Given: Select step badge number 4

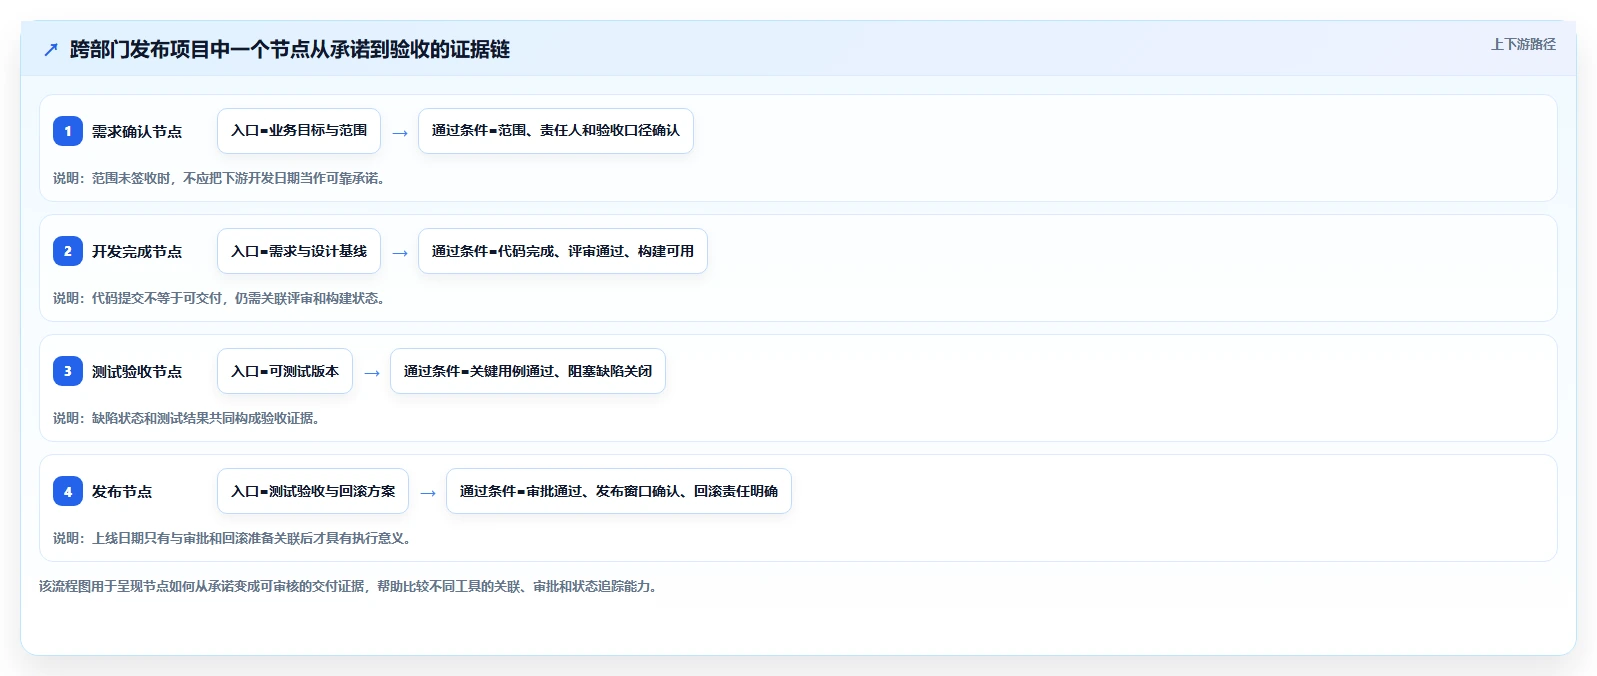Looking at the screenshot, I should coord(68,491).
